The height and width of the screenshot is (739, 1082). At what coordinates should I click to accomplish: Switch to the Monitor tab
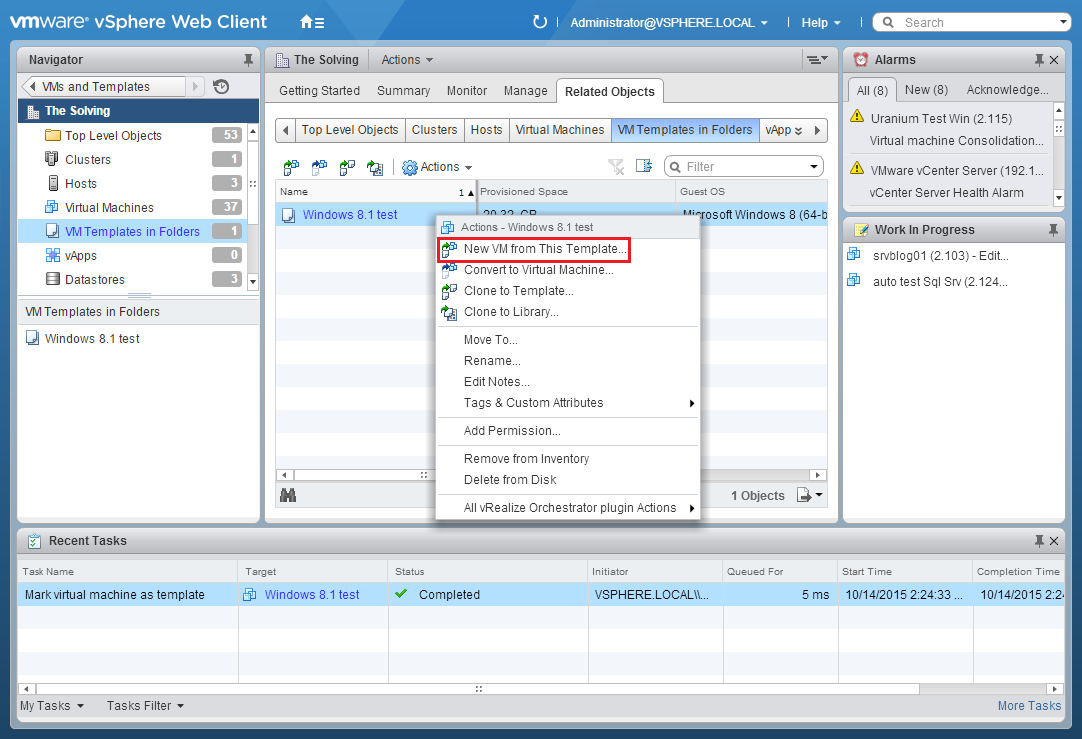pos(466,91)
